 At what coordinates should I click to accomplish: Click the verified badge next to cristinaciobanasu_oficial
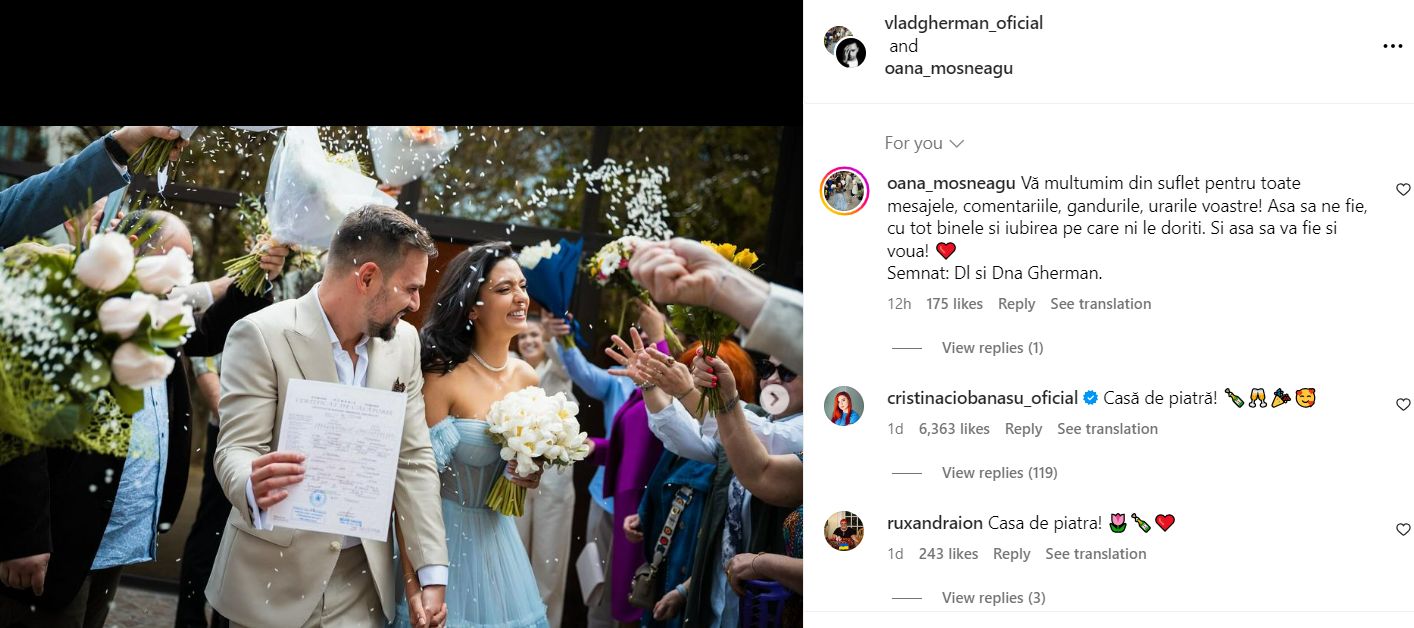[x=1090, y=398]
